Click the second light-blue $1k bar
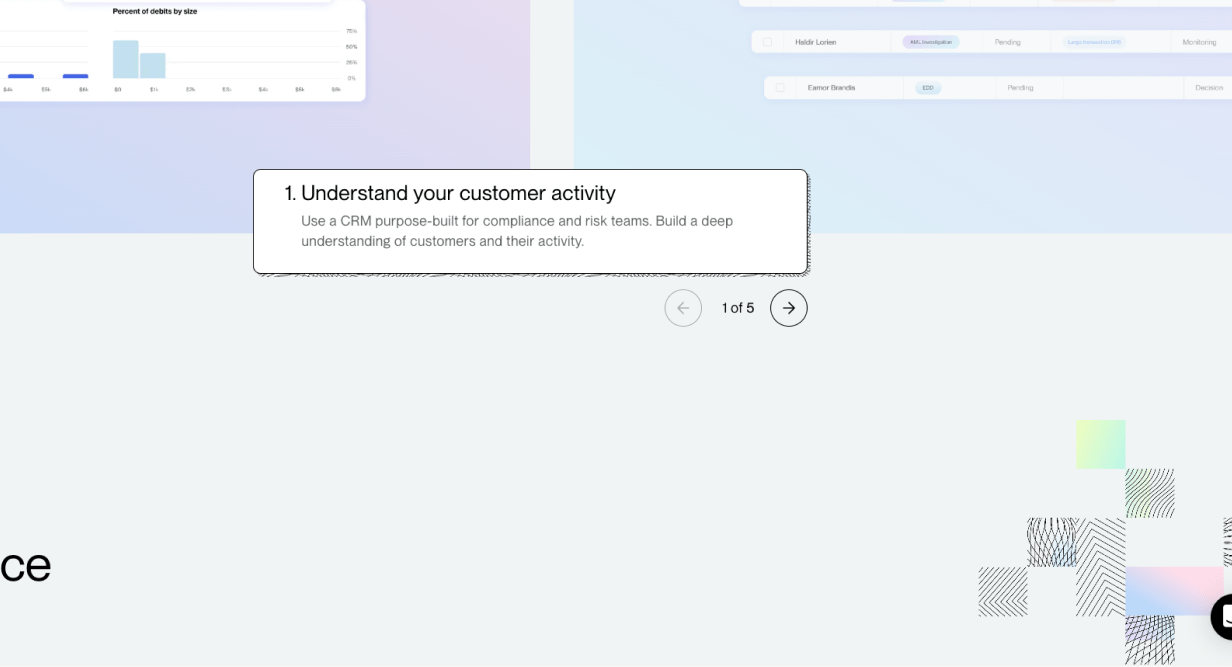This screenshot has height=667, width=1232. [x=152, y=66]
